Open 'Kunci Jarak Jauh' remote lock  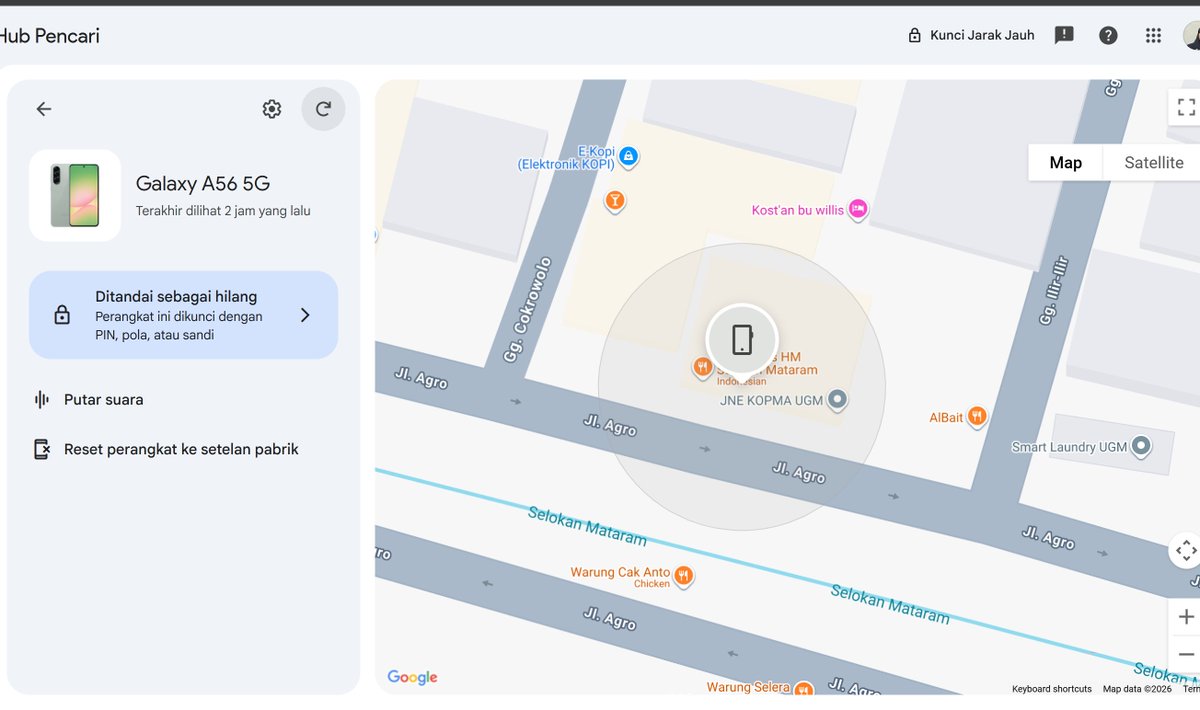pos(971,35)
